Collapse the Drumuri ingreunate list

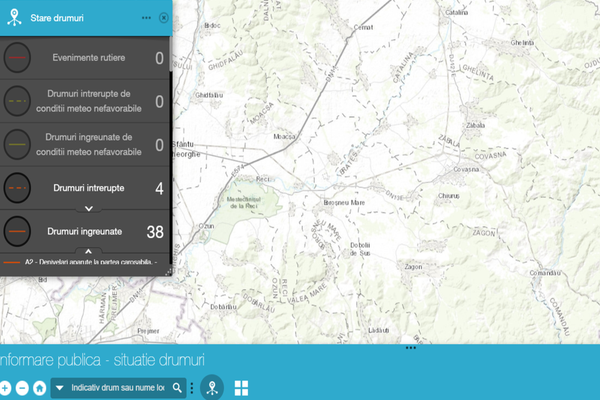coord(88,251)
